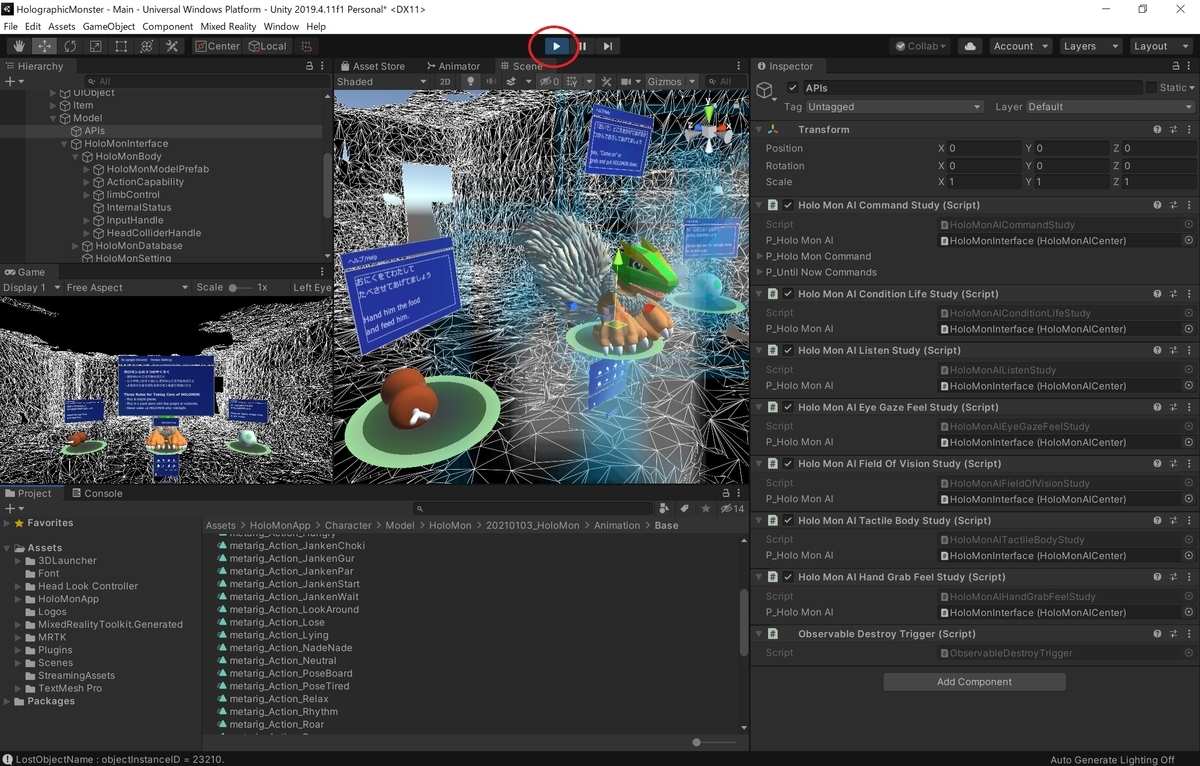Switch to the Asset Store tab

click(372, 66)
